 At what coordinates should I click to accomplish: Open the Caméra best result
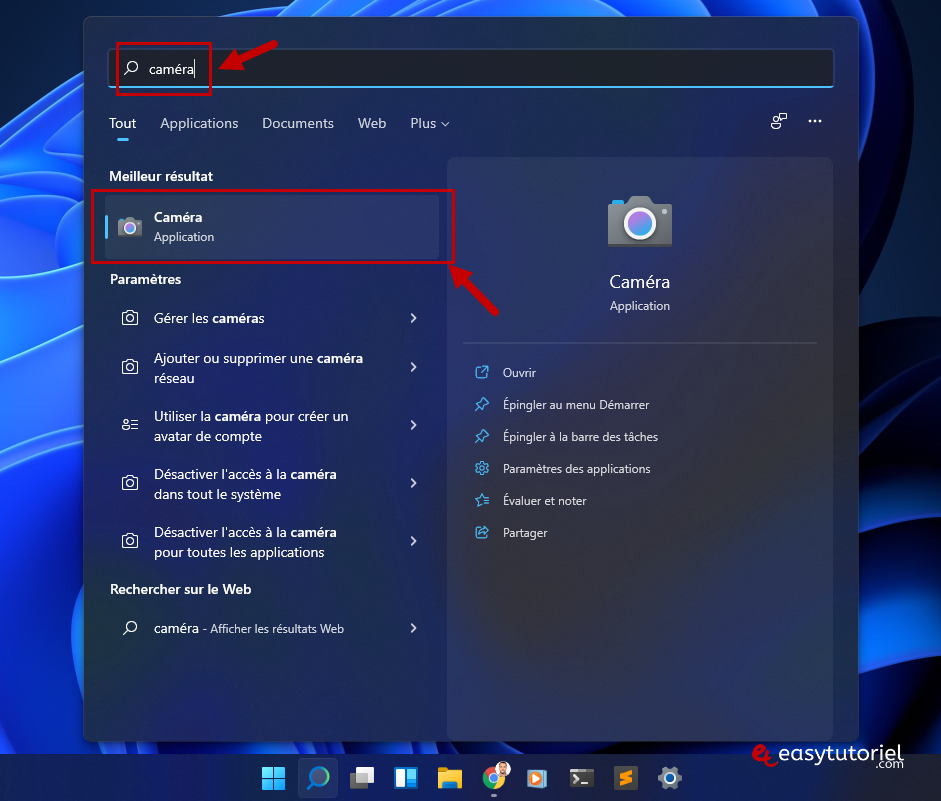click(x=272, y=227)
